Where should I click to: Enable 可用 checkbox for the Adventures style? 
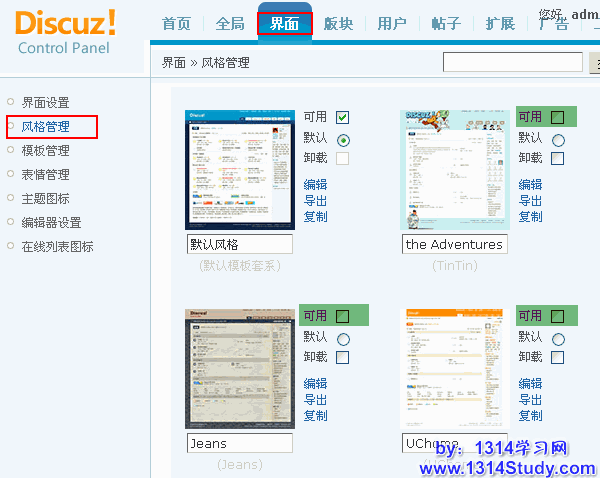(557, 117)
